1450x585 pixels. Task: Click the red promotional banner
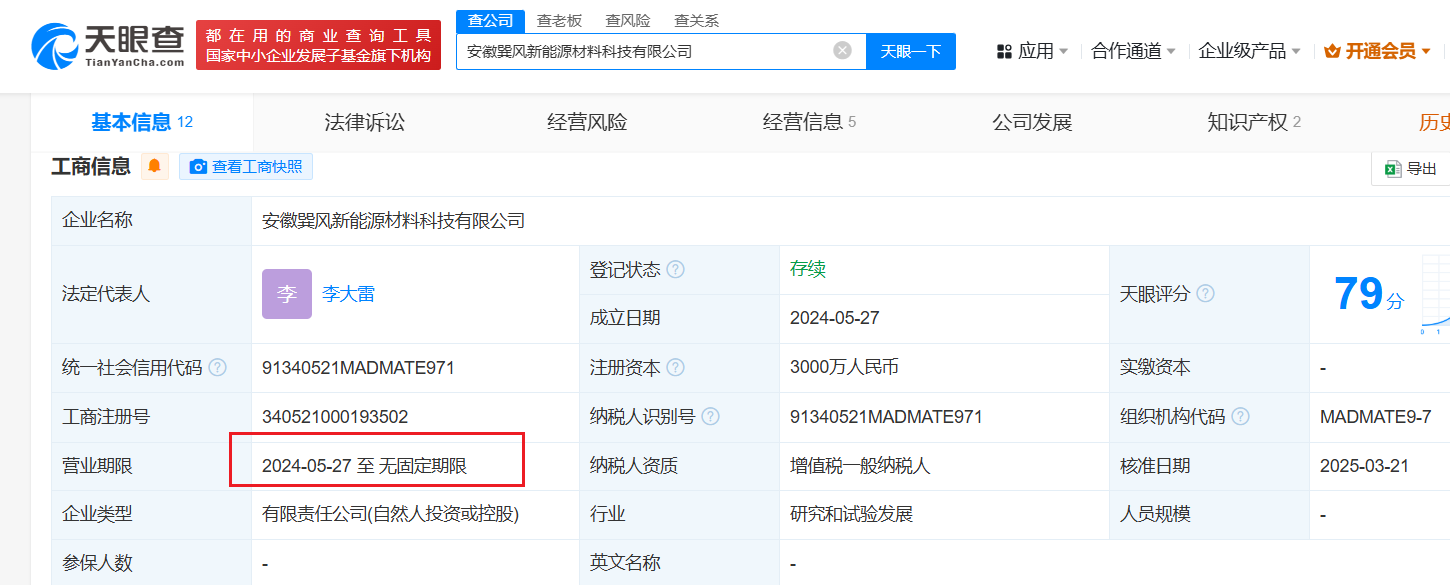tap(318, 45)
